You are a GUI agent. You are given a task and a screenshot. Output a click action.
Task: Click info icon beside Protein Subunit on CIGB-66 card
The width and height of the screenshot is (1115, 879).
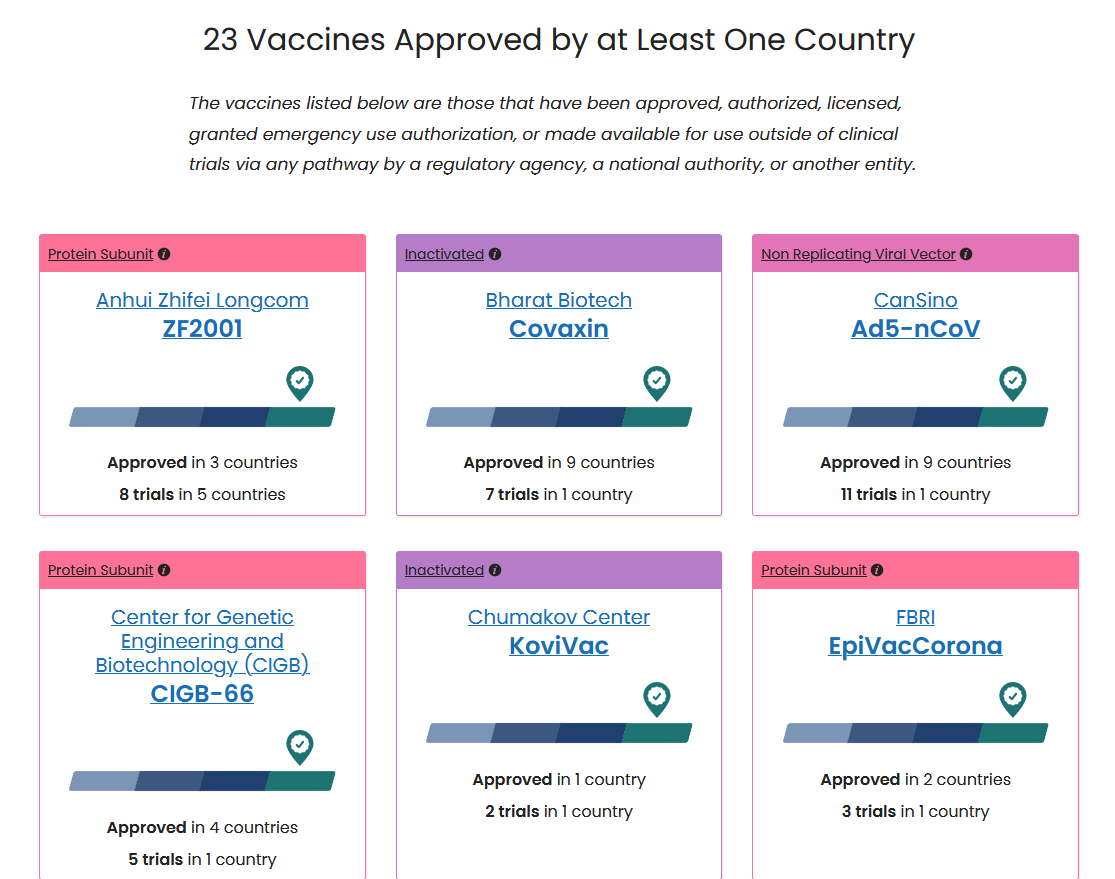(x=164, y=570)
